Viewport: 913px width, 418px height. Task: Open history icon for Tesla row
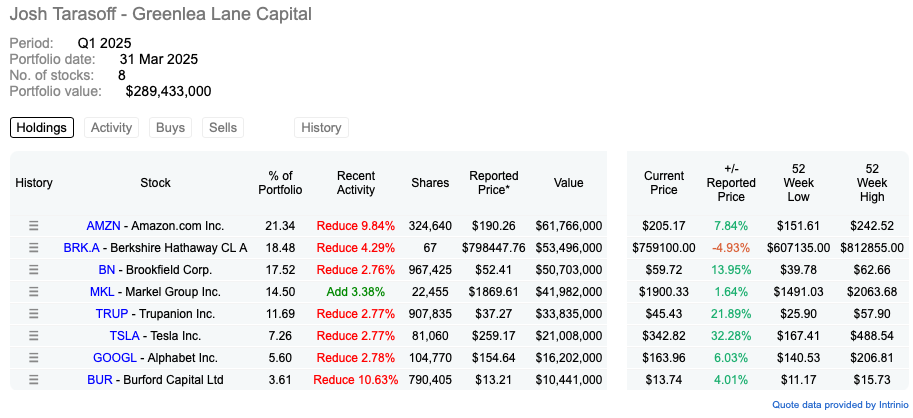(34, 336)
